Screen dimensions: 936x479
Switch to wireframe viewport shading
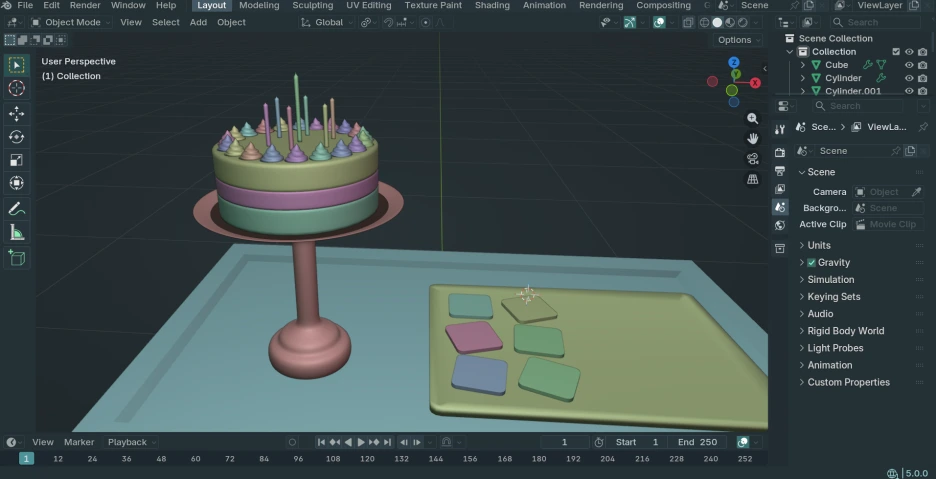click(x=704, y=23)
